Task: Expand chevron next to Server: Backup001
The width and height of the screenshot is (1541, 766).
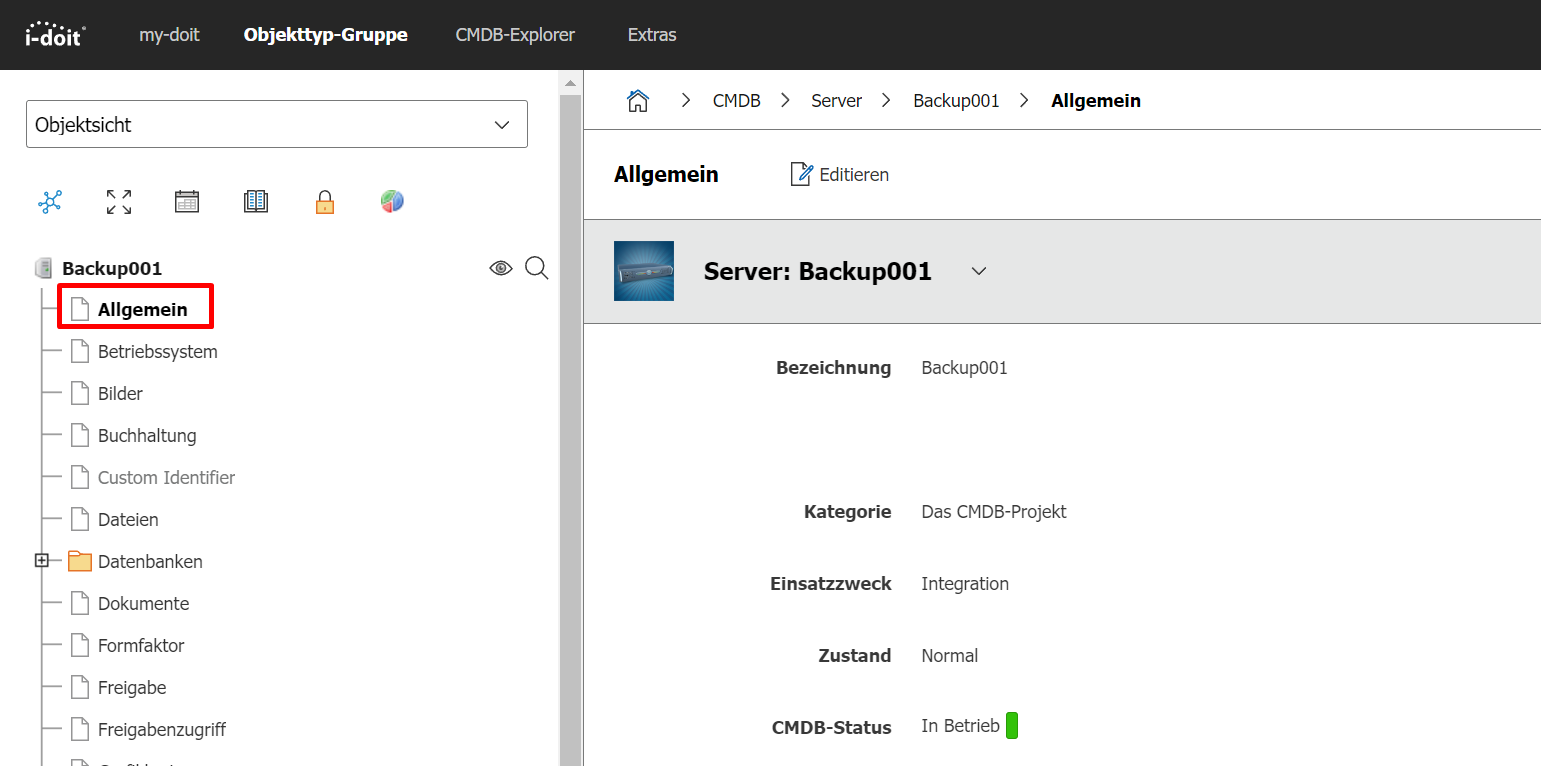Action: 979,271
